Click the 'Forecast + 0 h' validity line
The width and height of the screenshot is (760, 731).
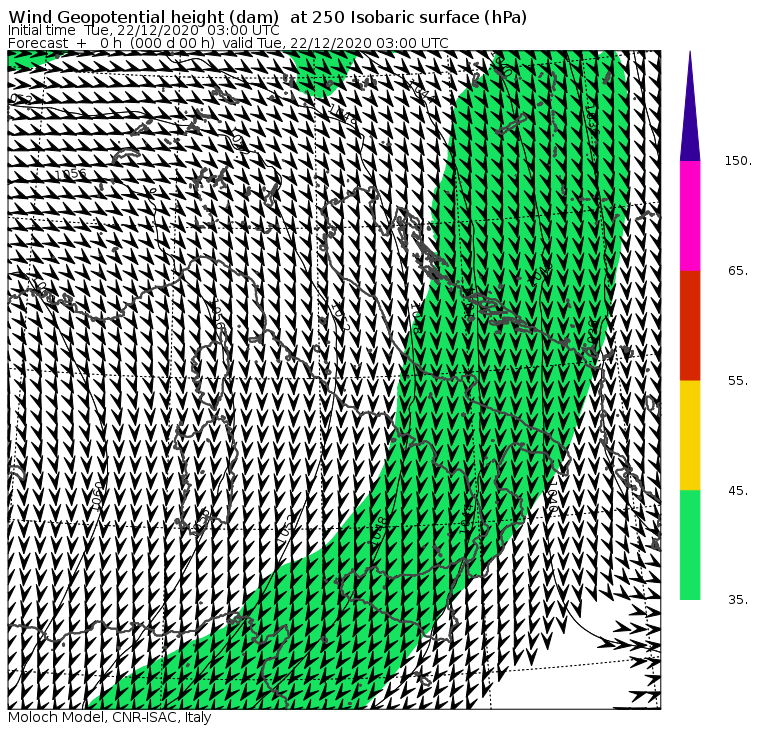tap(228, 43)
